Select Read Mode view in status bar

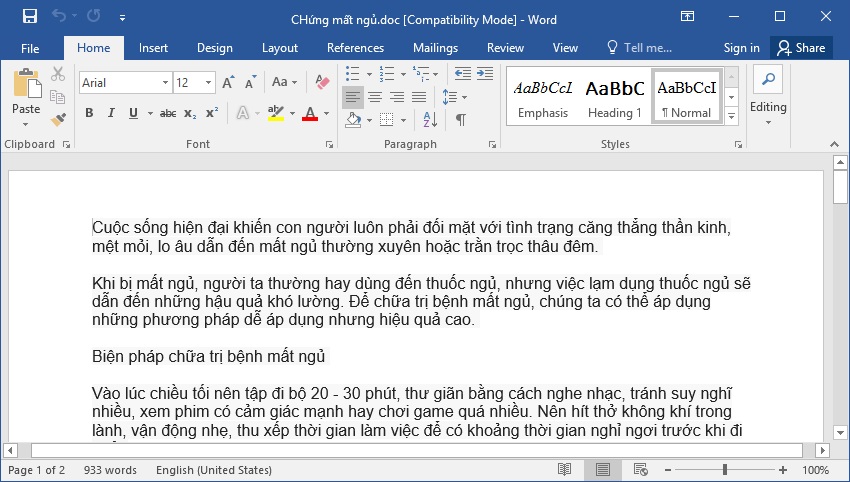click(564, 470)
